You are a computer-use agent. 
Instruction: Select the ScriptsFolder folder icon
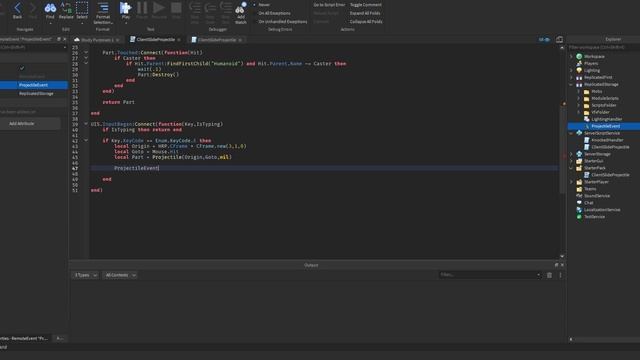[x=587, y=105]
